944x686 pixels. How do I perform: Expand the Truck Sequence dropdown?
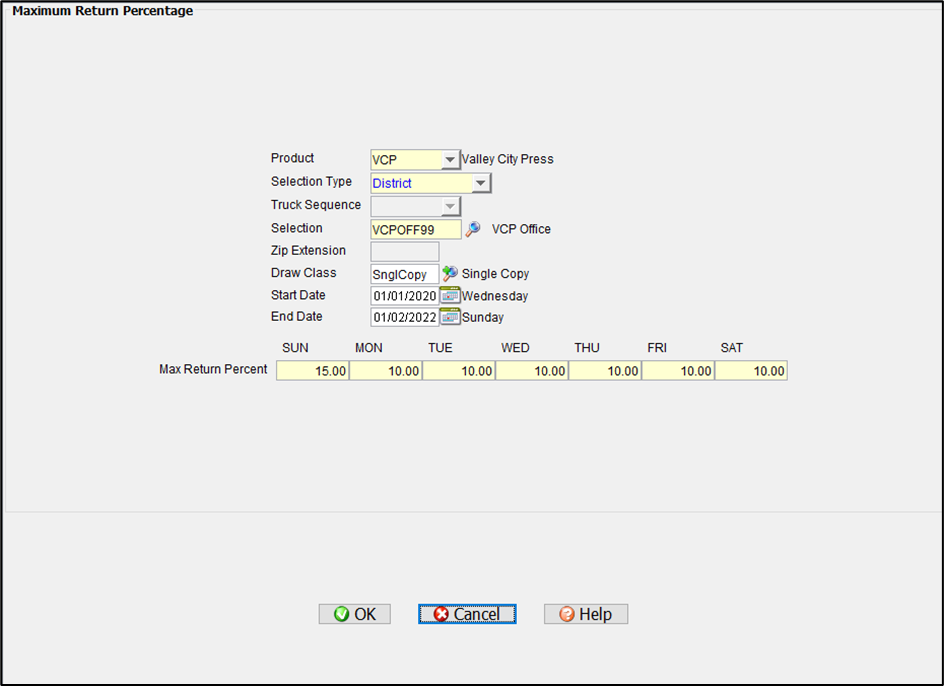click(x=450, y=206)
